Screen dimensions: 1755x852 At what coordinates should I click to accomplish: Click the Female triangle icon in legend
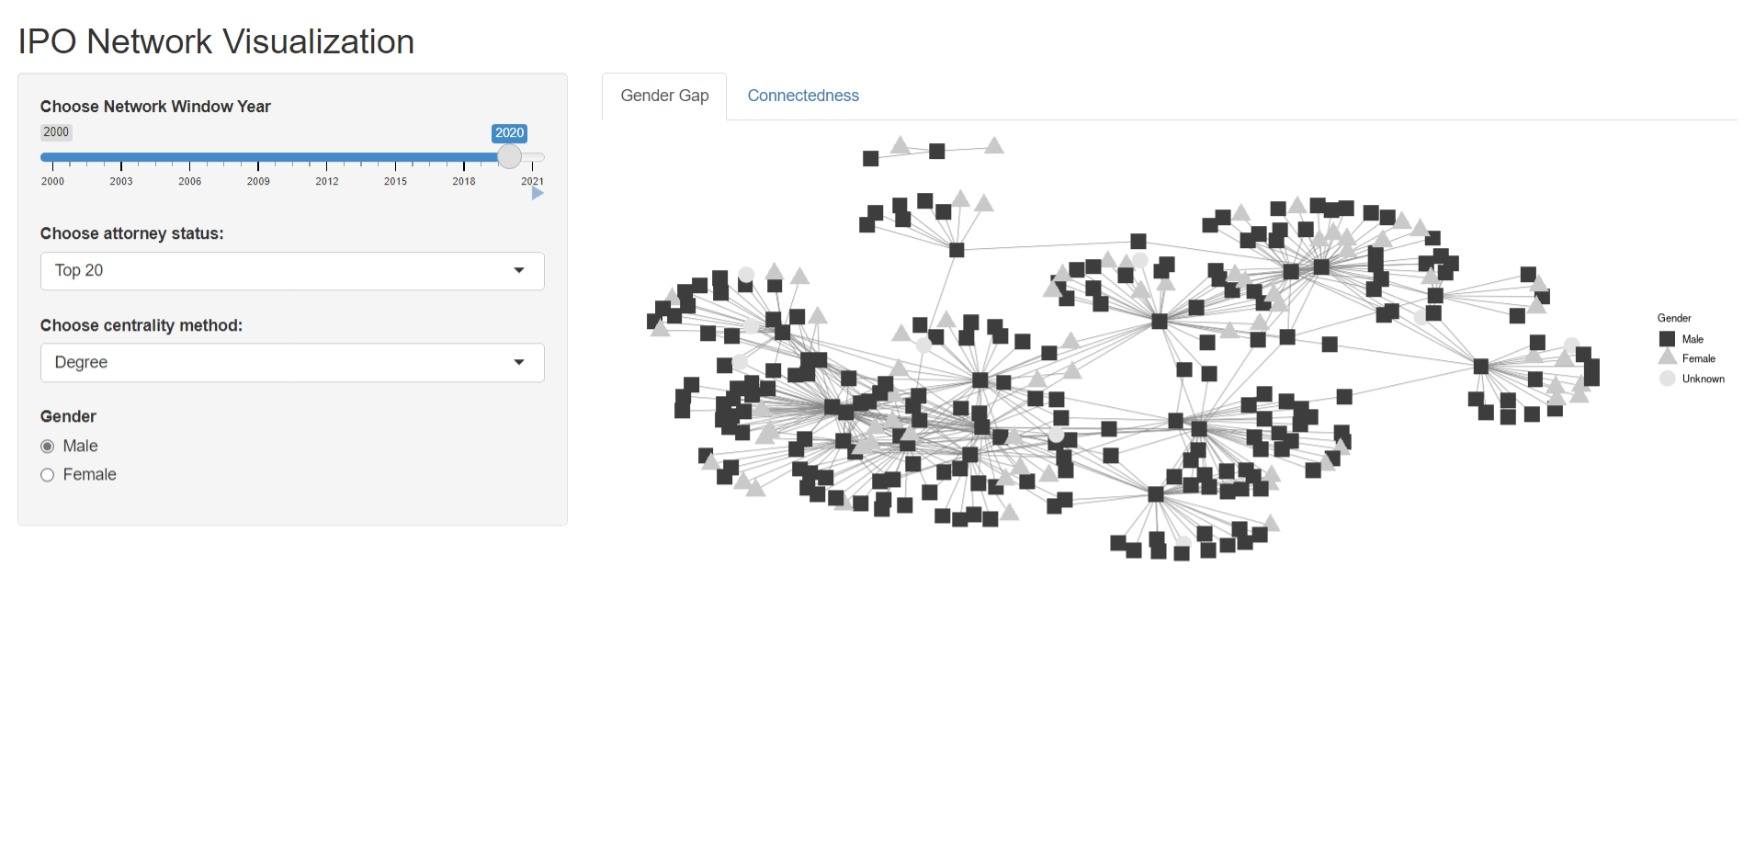(1667, 358)
